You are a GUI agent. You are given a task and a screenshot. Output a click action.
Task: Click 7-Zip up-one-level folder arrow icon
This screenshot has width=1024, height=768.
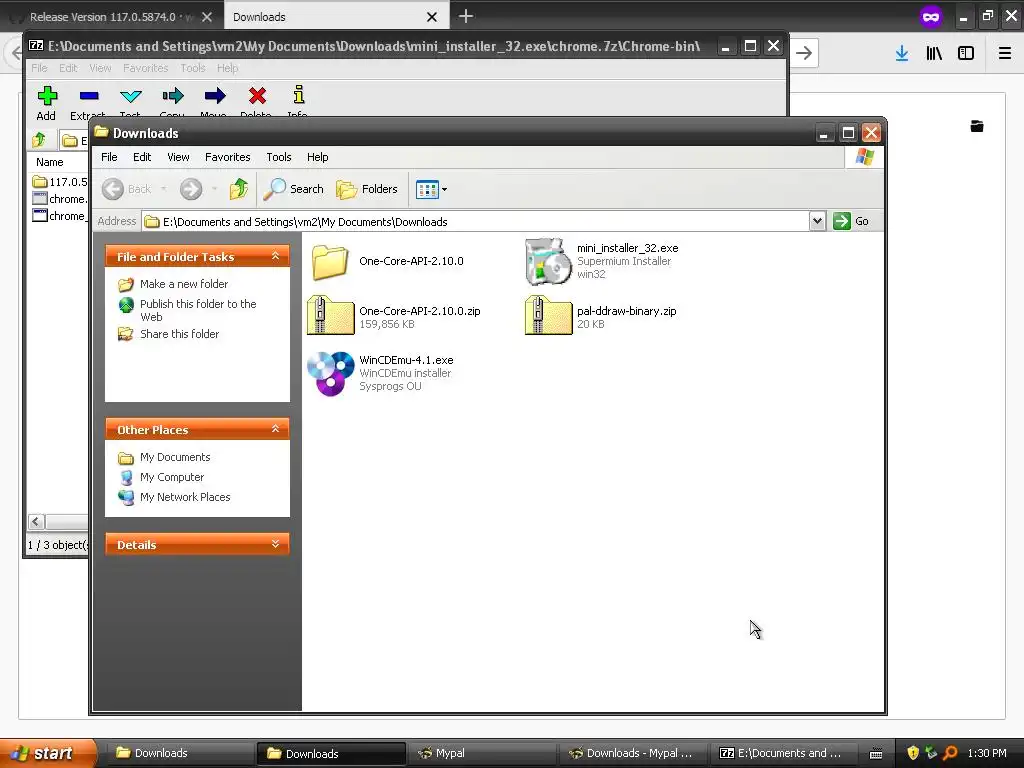pyautogui.click(x=39, y=140)
